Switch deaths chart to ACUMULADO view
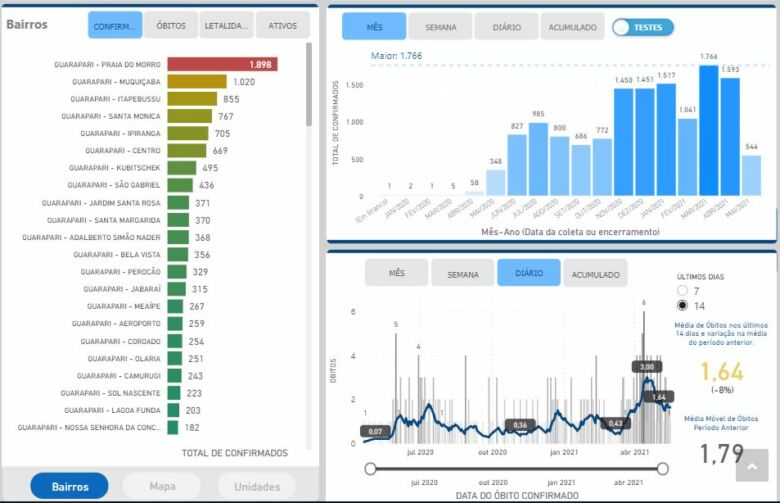Image resolution: width=780 pixels, height=503 pixels. tap(595, 273)
